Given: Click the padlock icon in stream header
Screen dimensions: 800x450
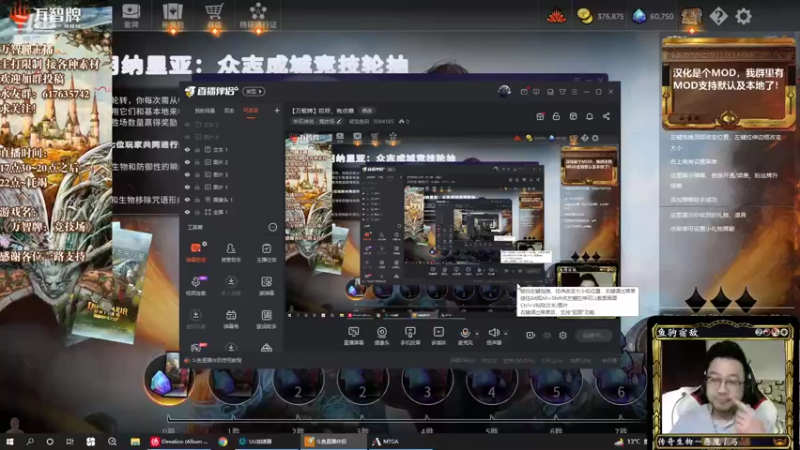Looking at the screenshot, I should (556, 116).
